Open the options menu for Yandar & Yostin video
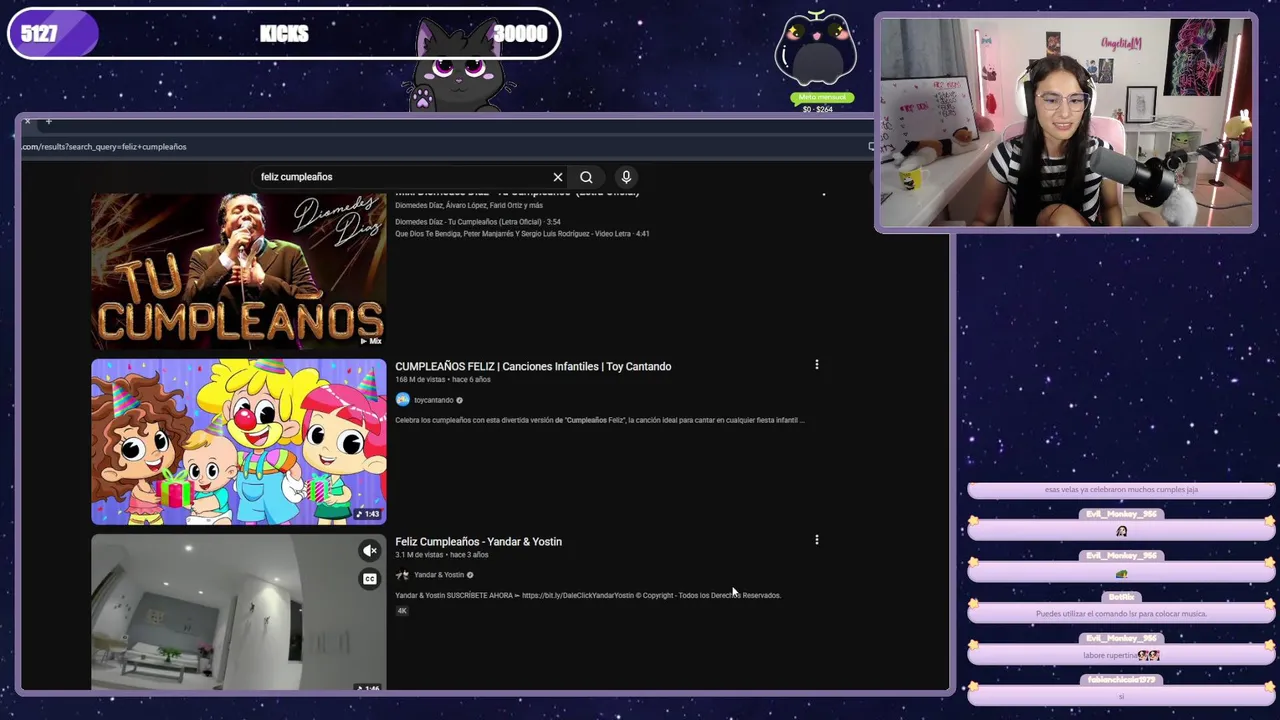Viewport: 1280px width, 720px height. (x=817, y=540)
